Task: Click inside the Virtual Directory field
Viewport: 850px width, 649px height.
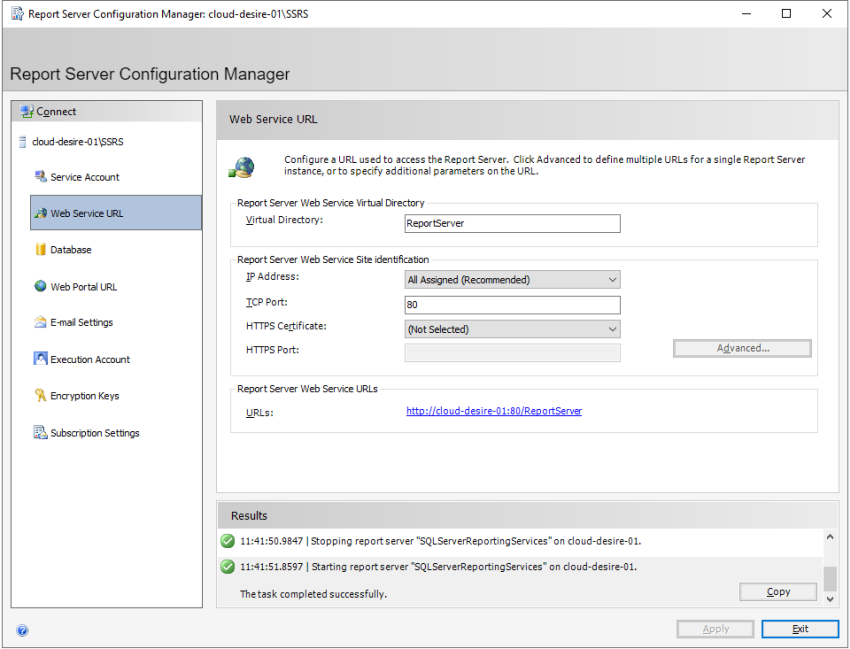Action: pos(512,223)
